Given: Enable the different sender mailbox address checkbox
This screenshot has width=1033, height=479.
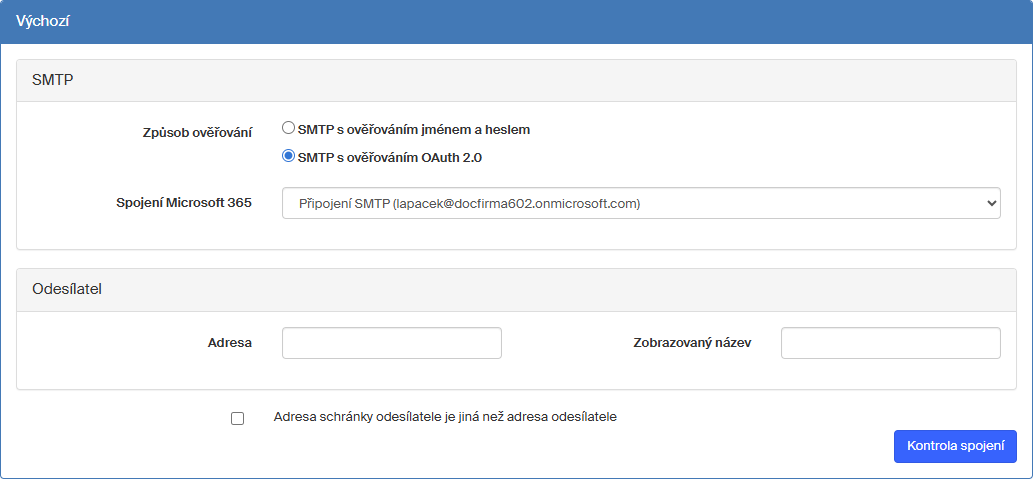Looking at the screenshot, I should (237, 419).
